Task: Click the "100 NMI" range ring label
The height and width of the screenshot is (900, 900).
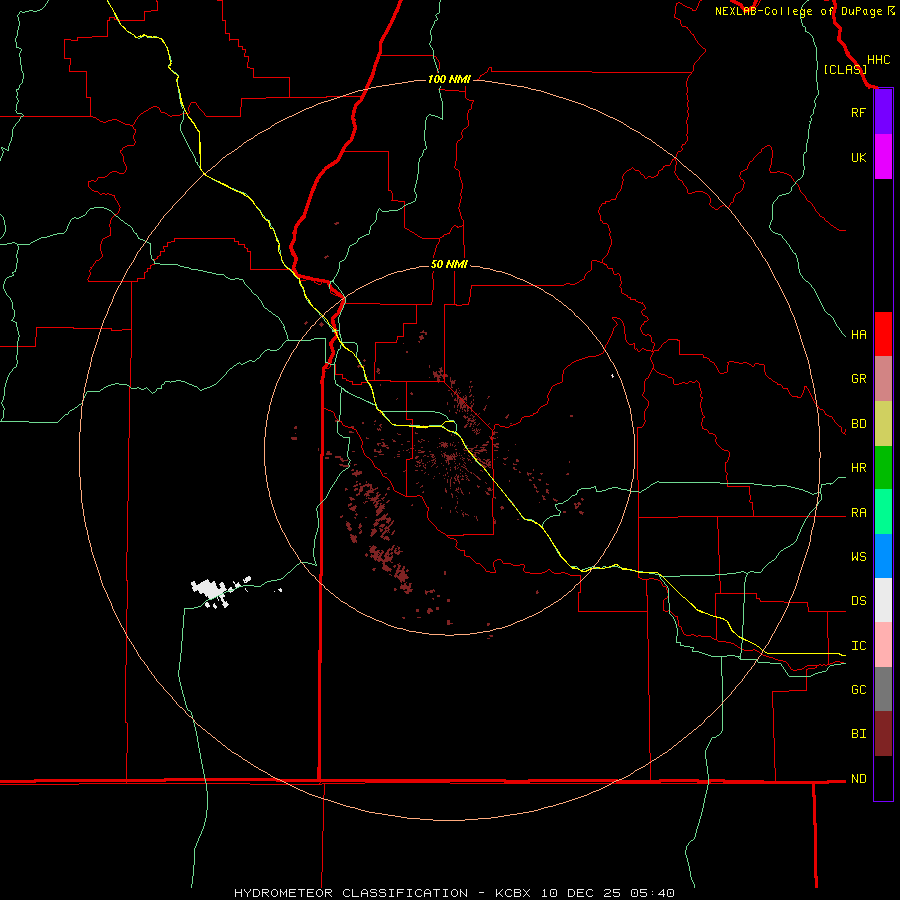Action: pos(449,79)
